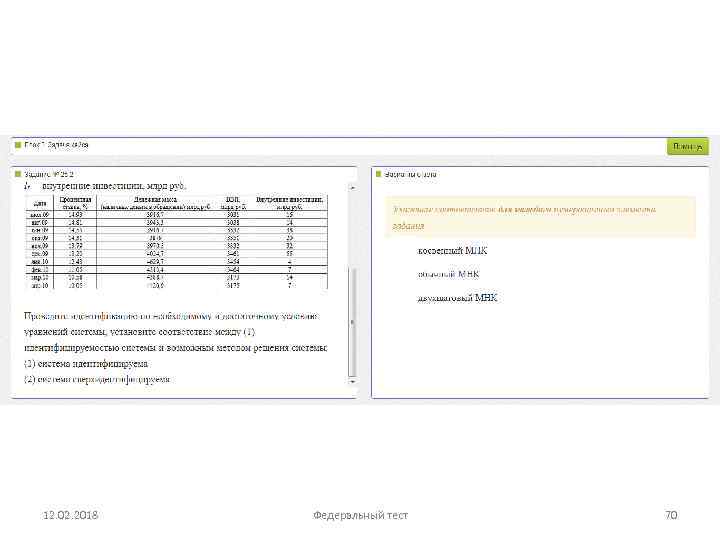Select the answer 'обычный МНК'
720x540 pixels.
tap(448, 275)
